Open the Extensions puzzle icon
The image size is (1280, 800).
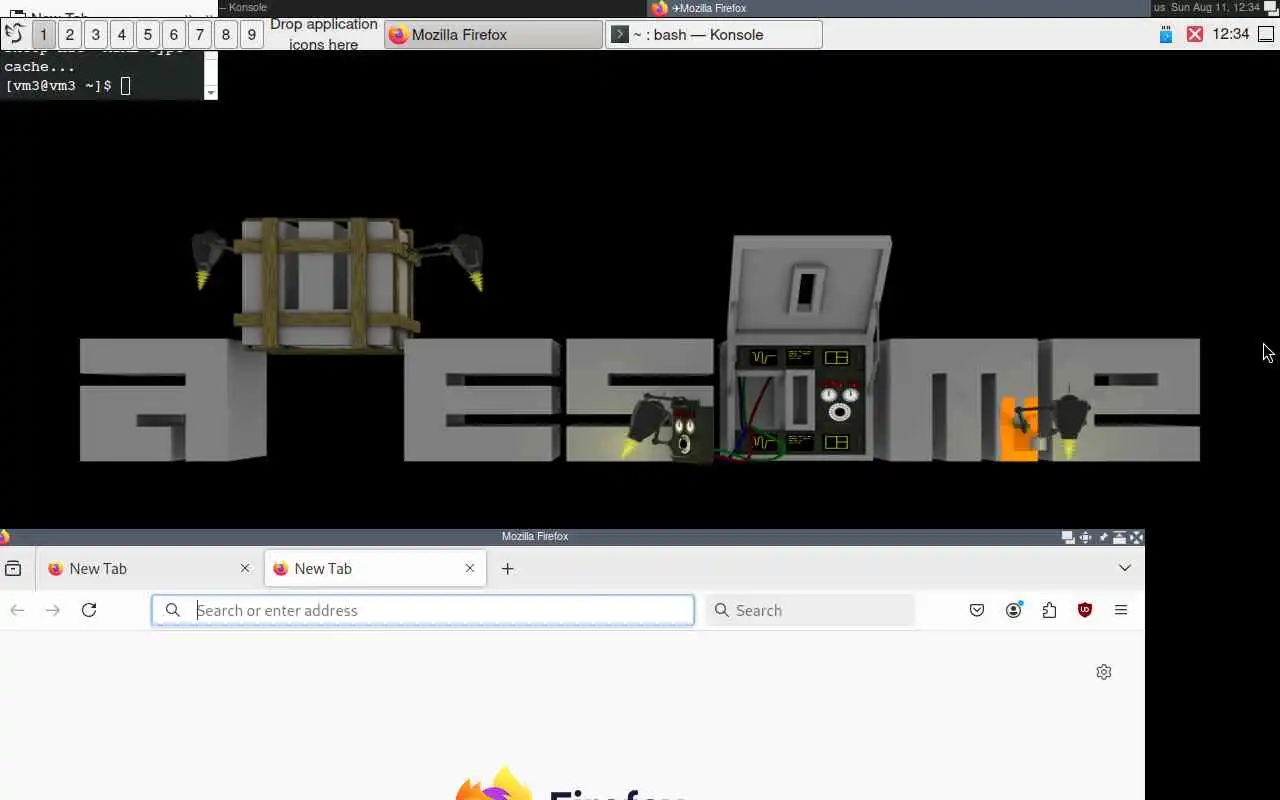pyautogui.click(x=1049, y=610)
